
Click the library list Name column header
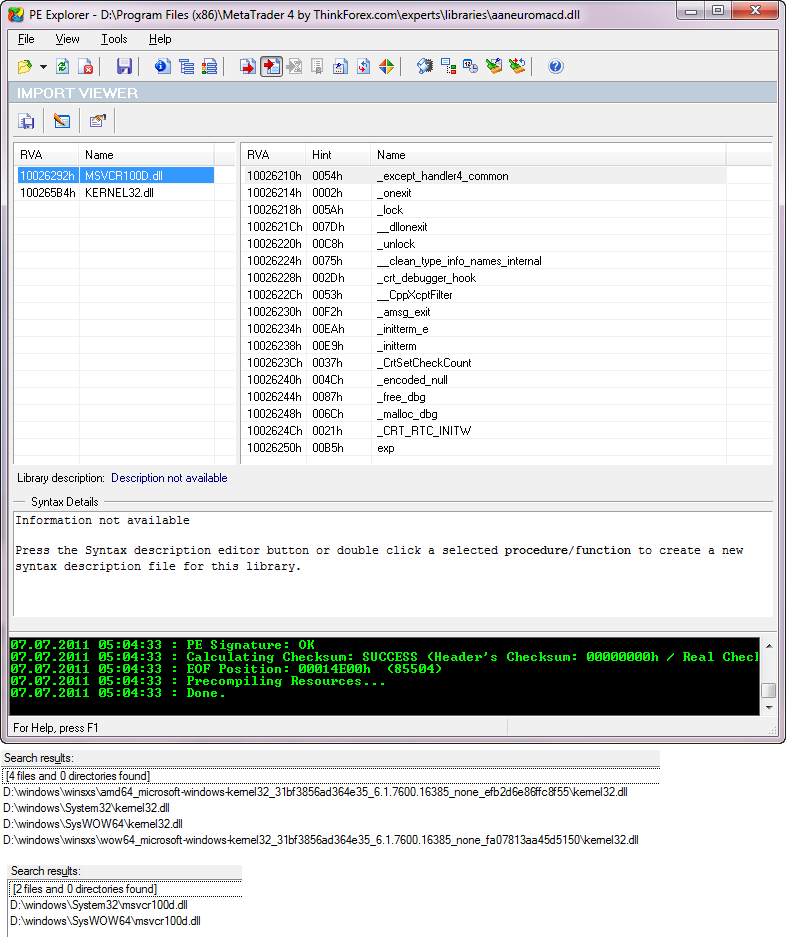tap(146, 155)
